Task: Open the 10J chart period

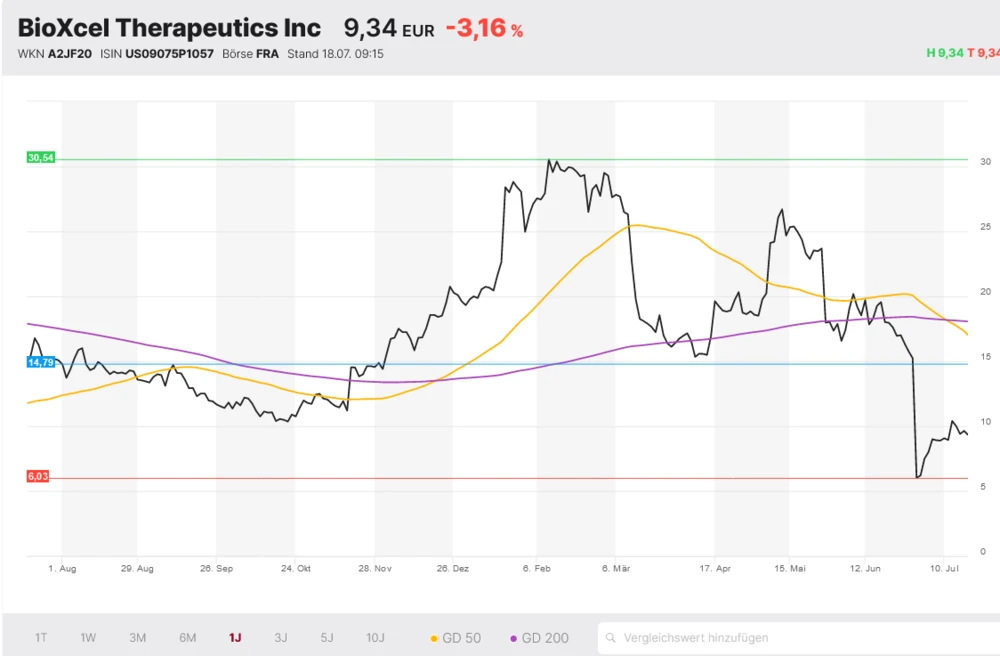Action: 375,638
